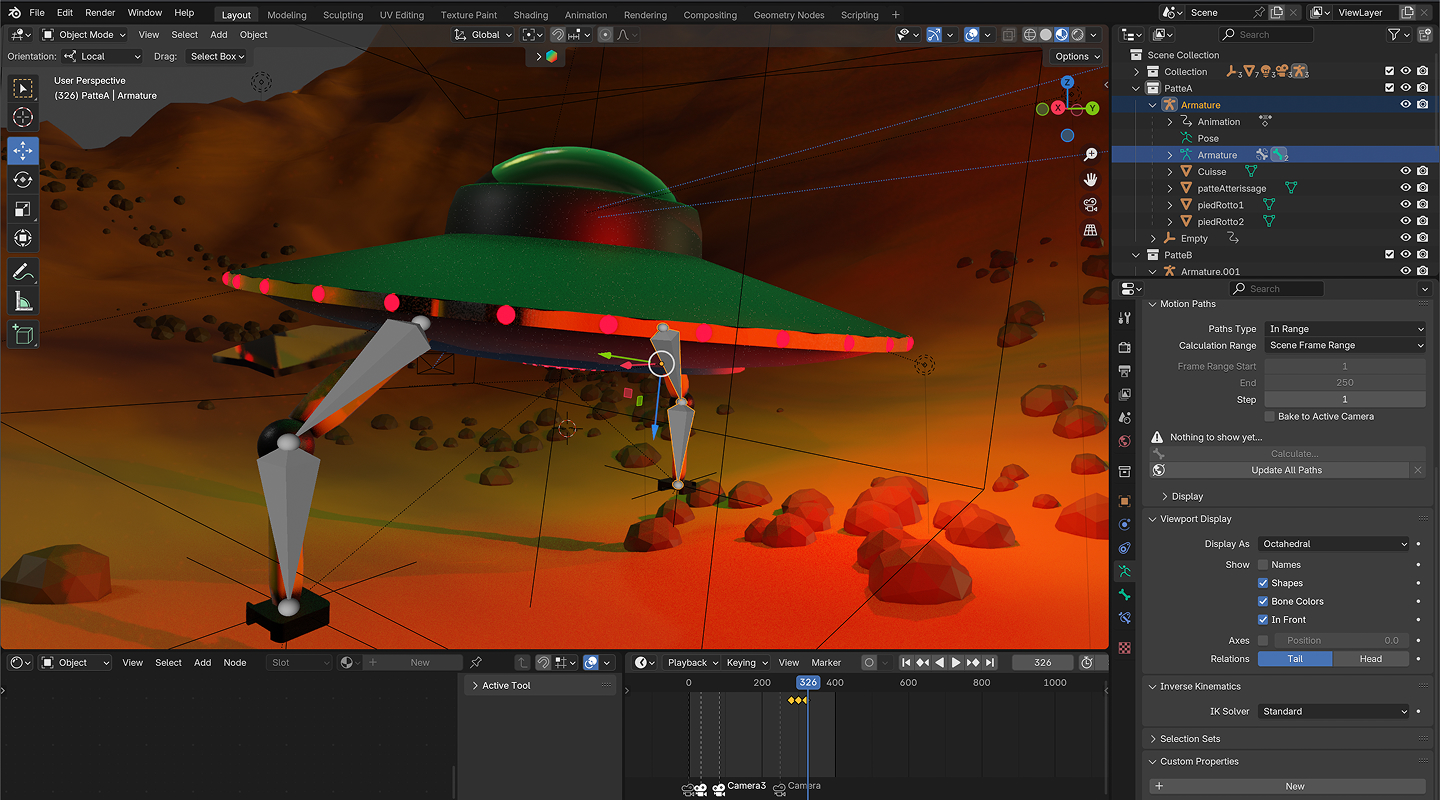
Task: Toggle the Axes checkbox
Action: pos(1263,640)
